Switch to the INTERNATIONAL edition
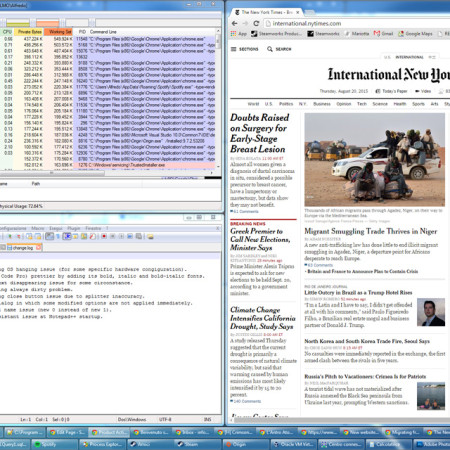The height and width of the screenshot is (450, 450). [x=409, y=57]
